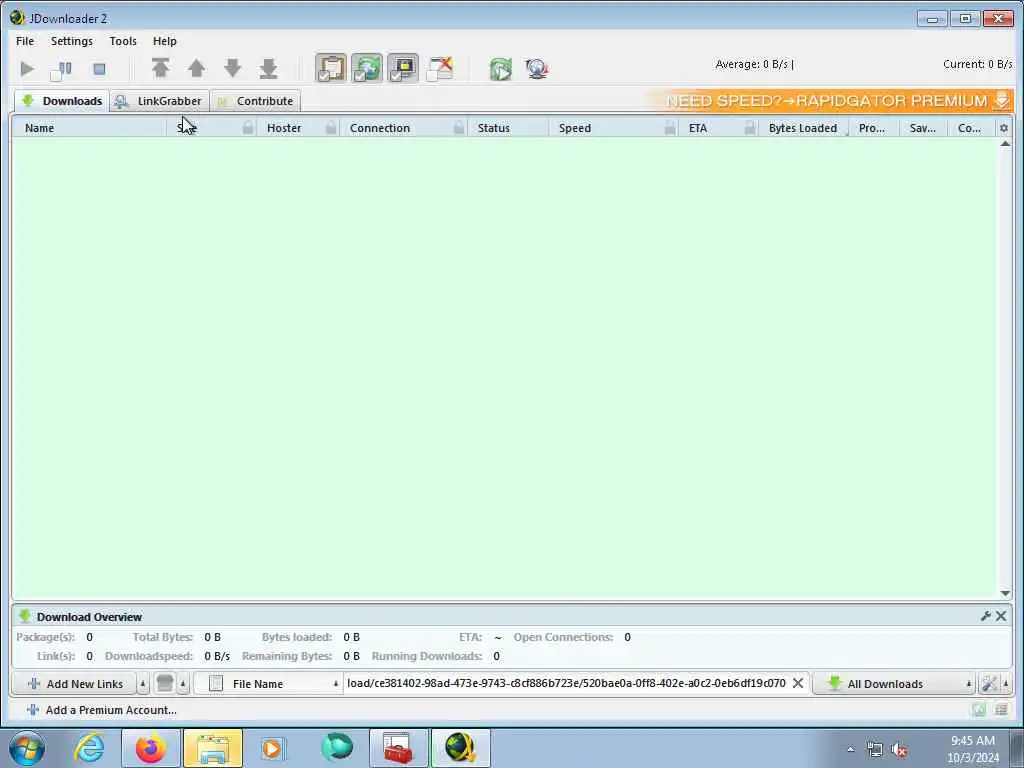Viewport: 1024px width, 768px height.
Task: Click the red toolbox taskbar icon
Action: click(398, 748)
